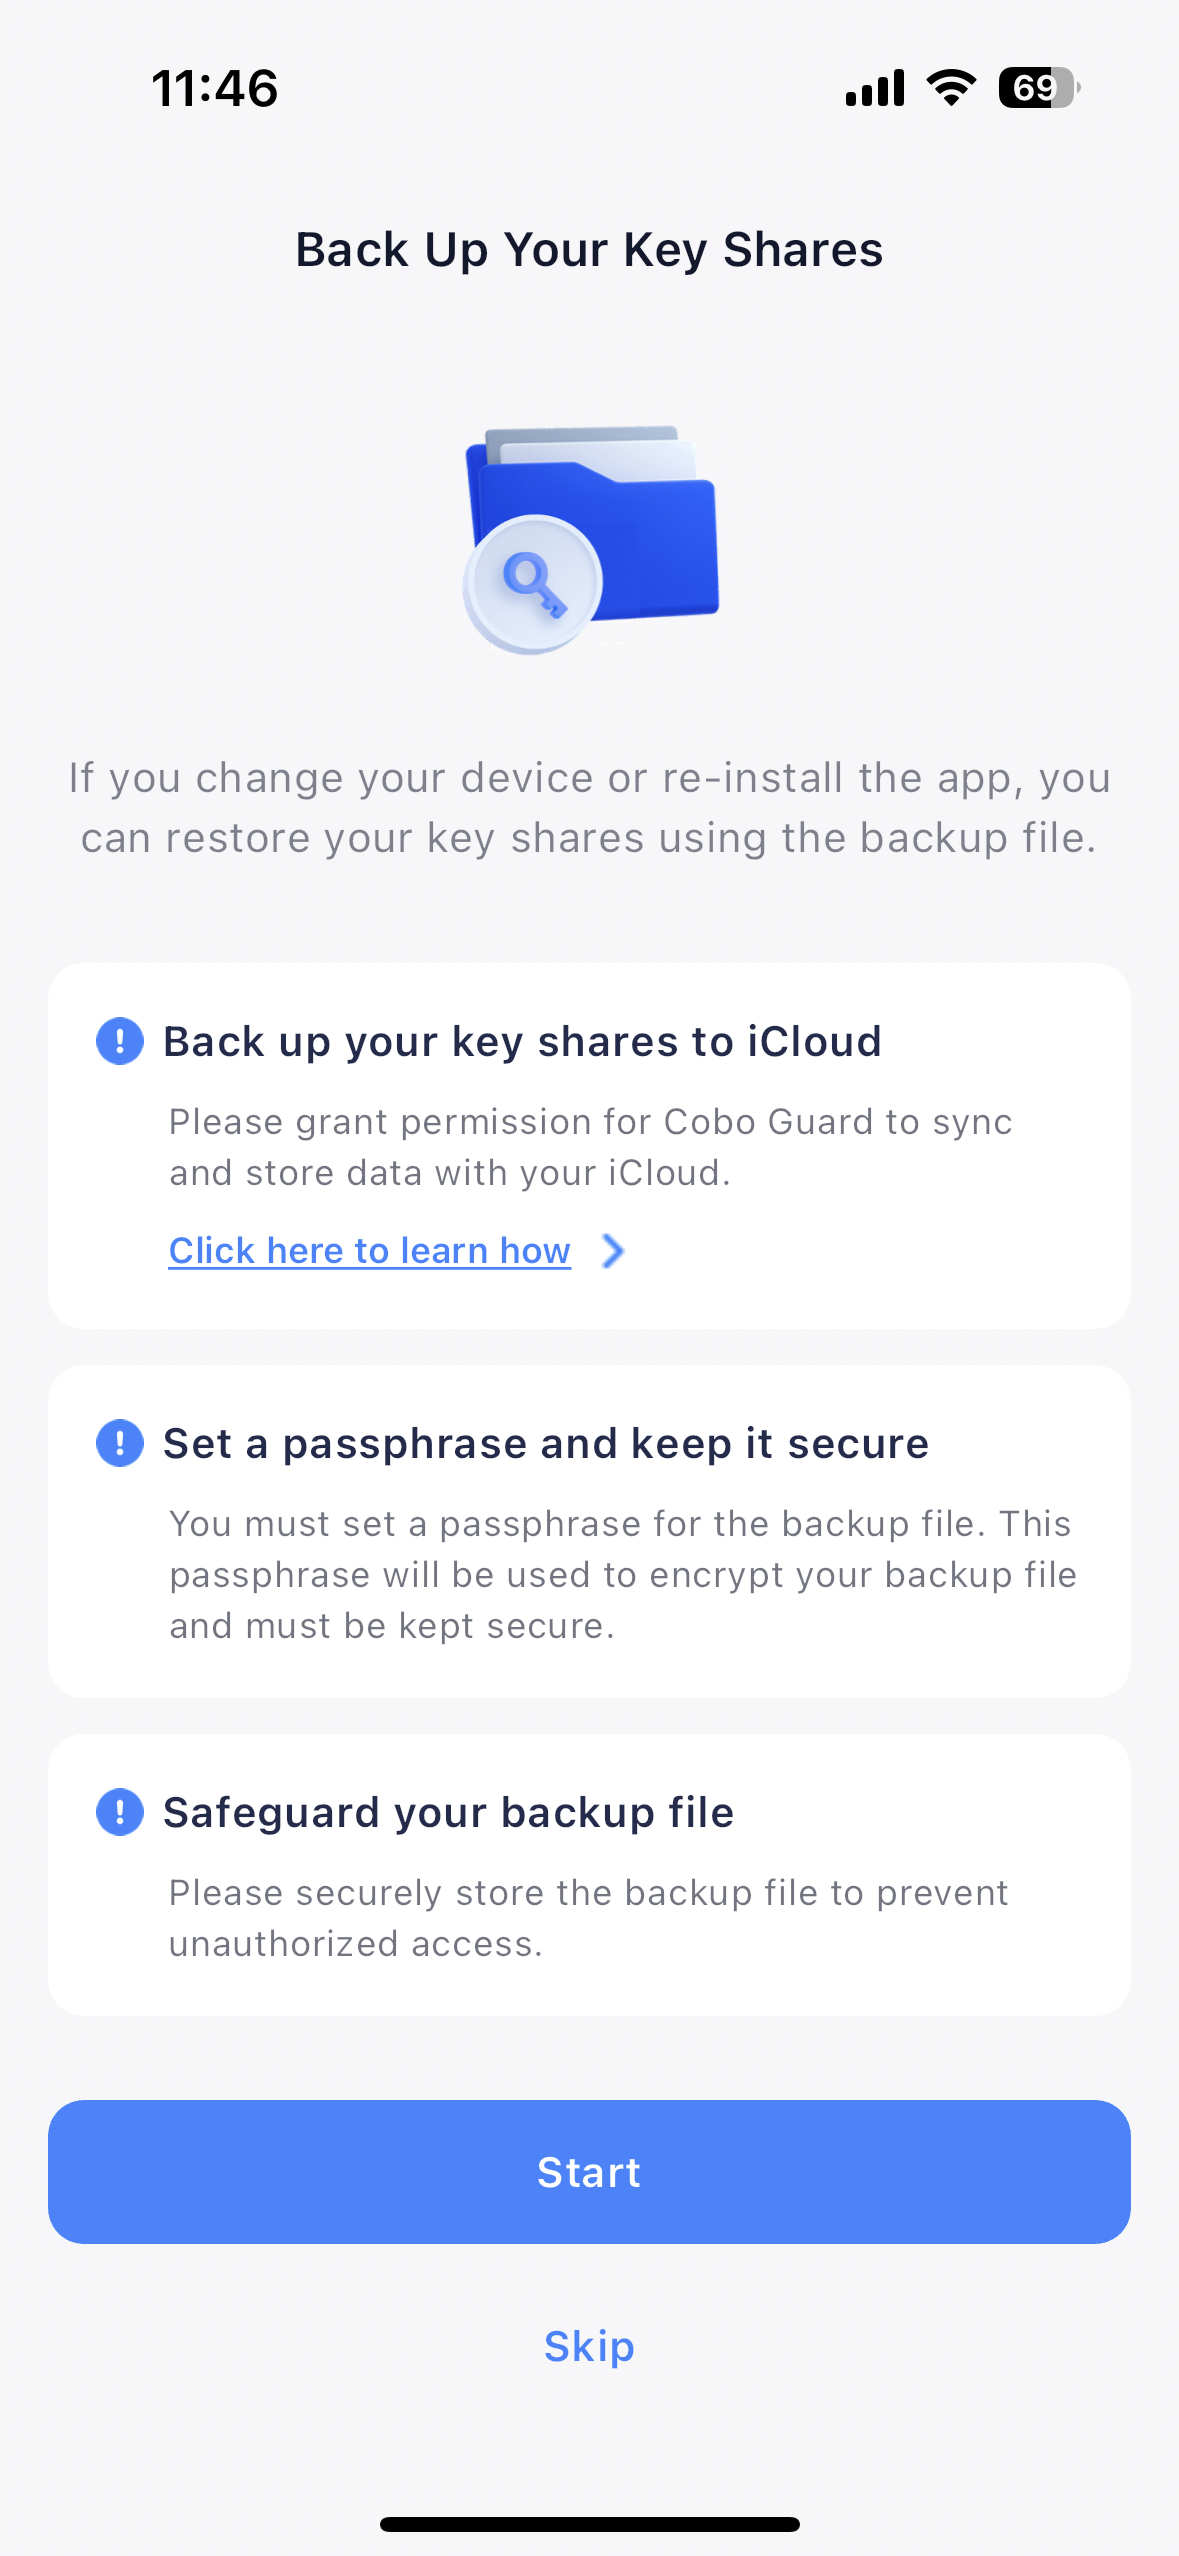Open the 'Back up your key shares to iCloud' heading
The image size is (1179, 2556).
coord(522,1041)
